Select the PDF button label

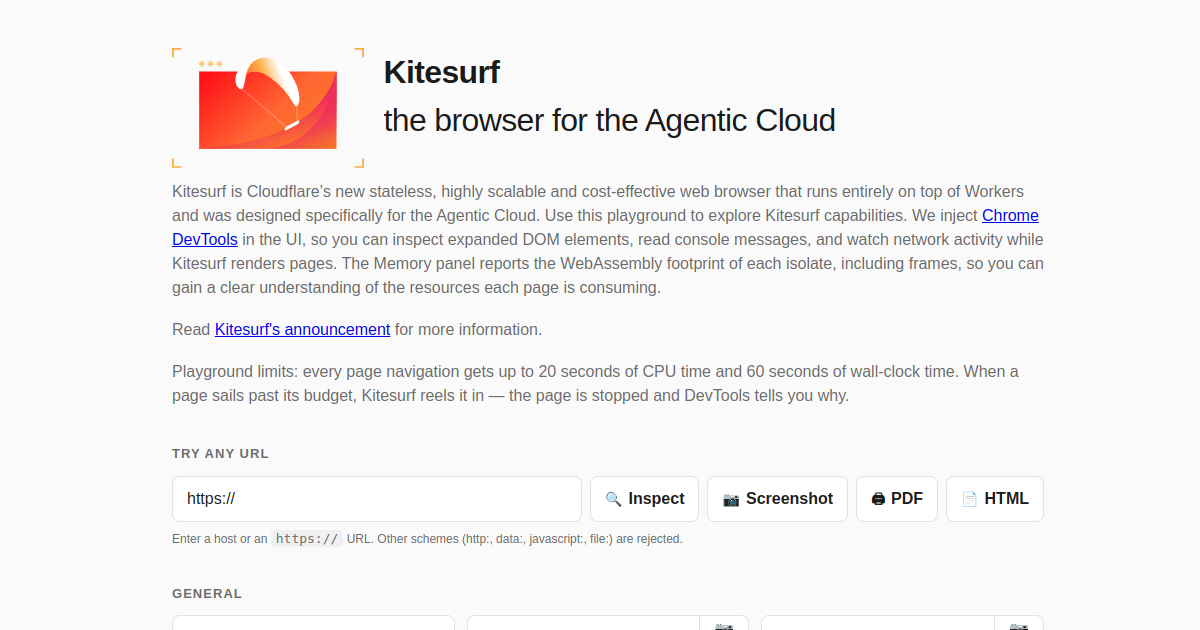pos(907,499)
